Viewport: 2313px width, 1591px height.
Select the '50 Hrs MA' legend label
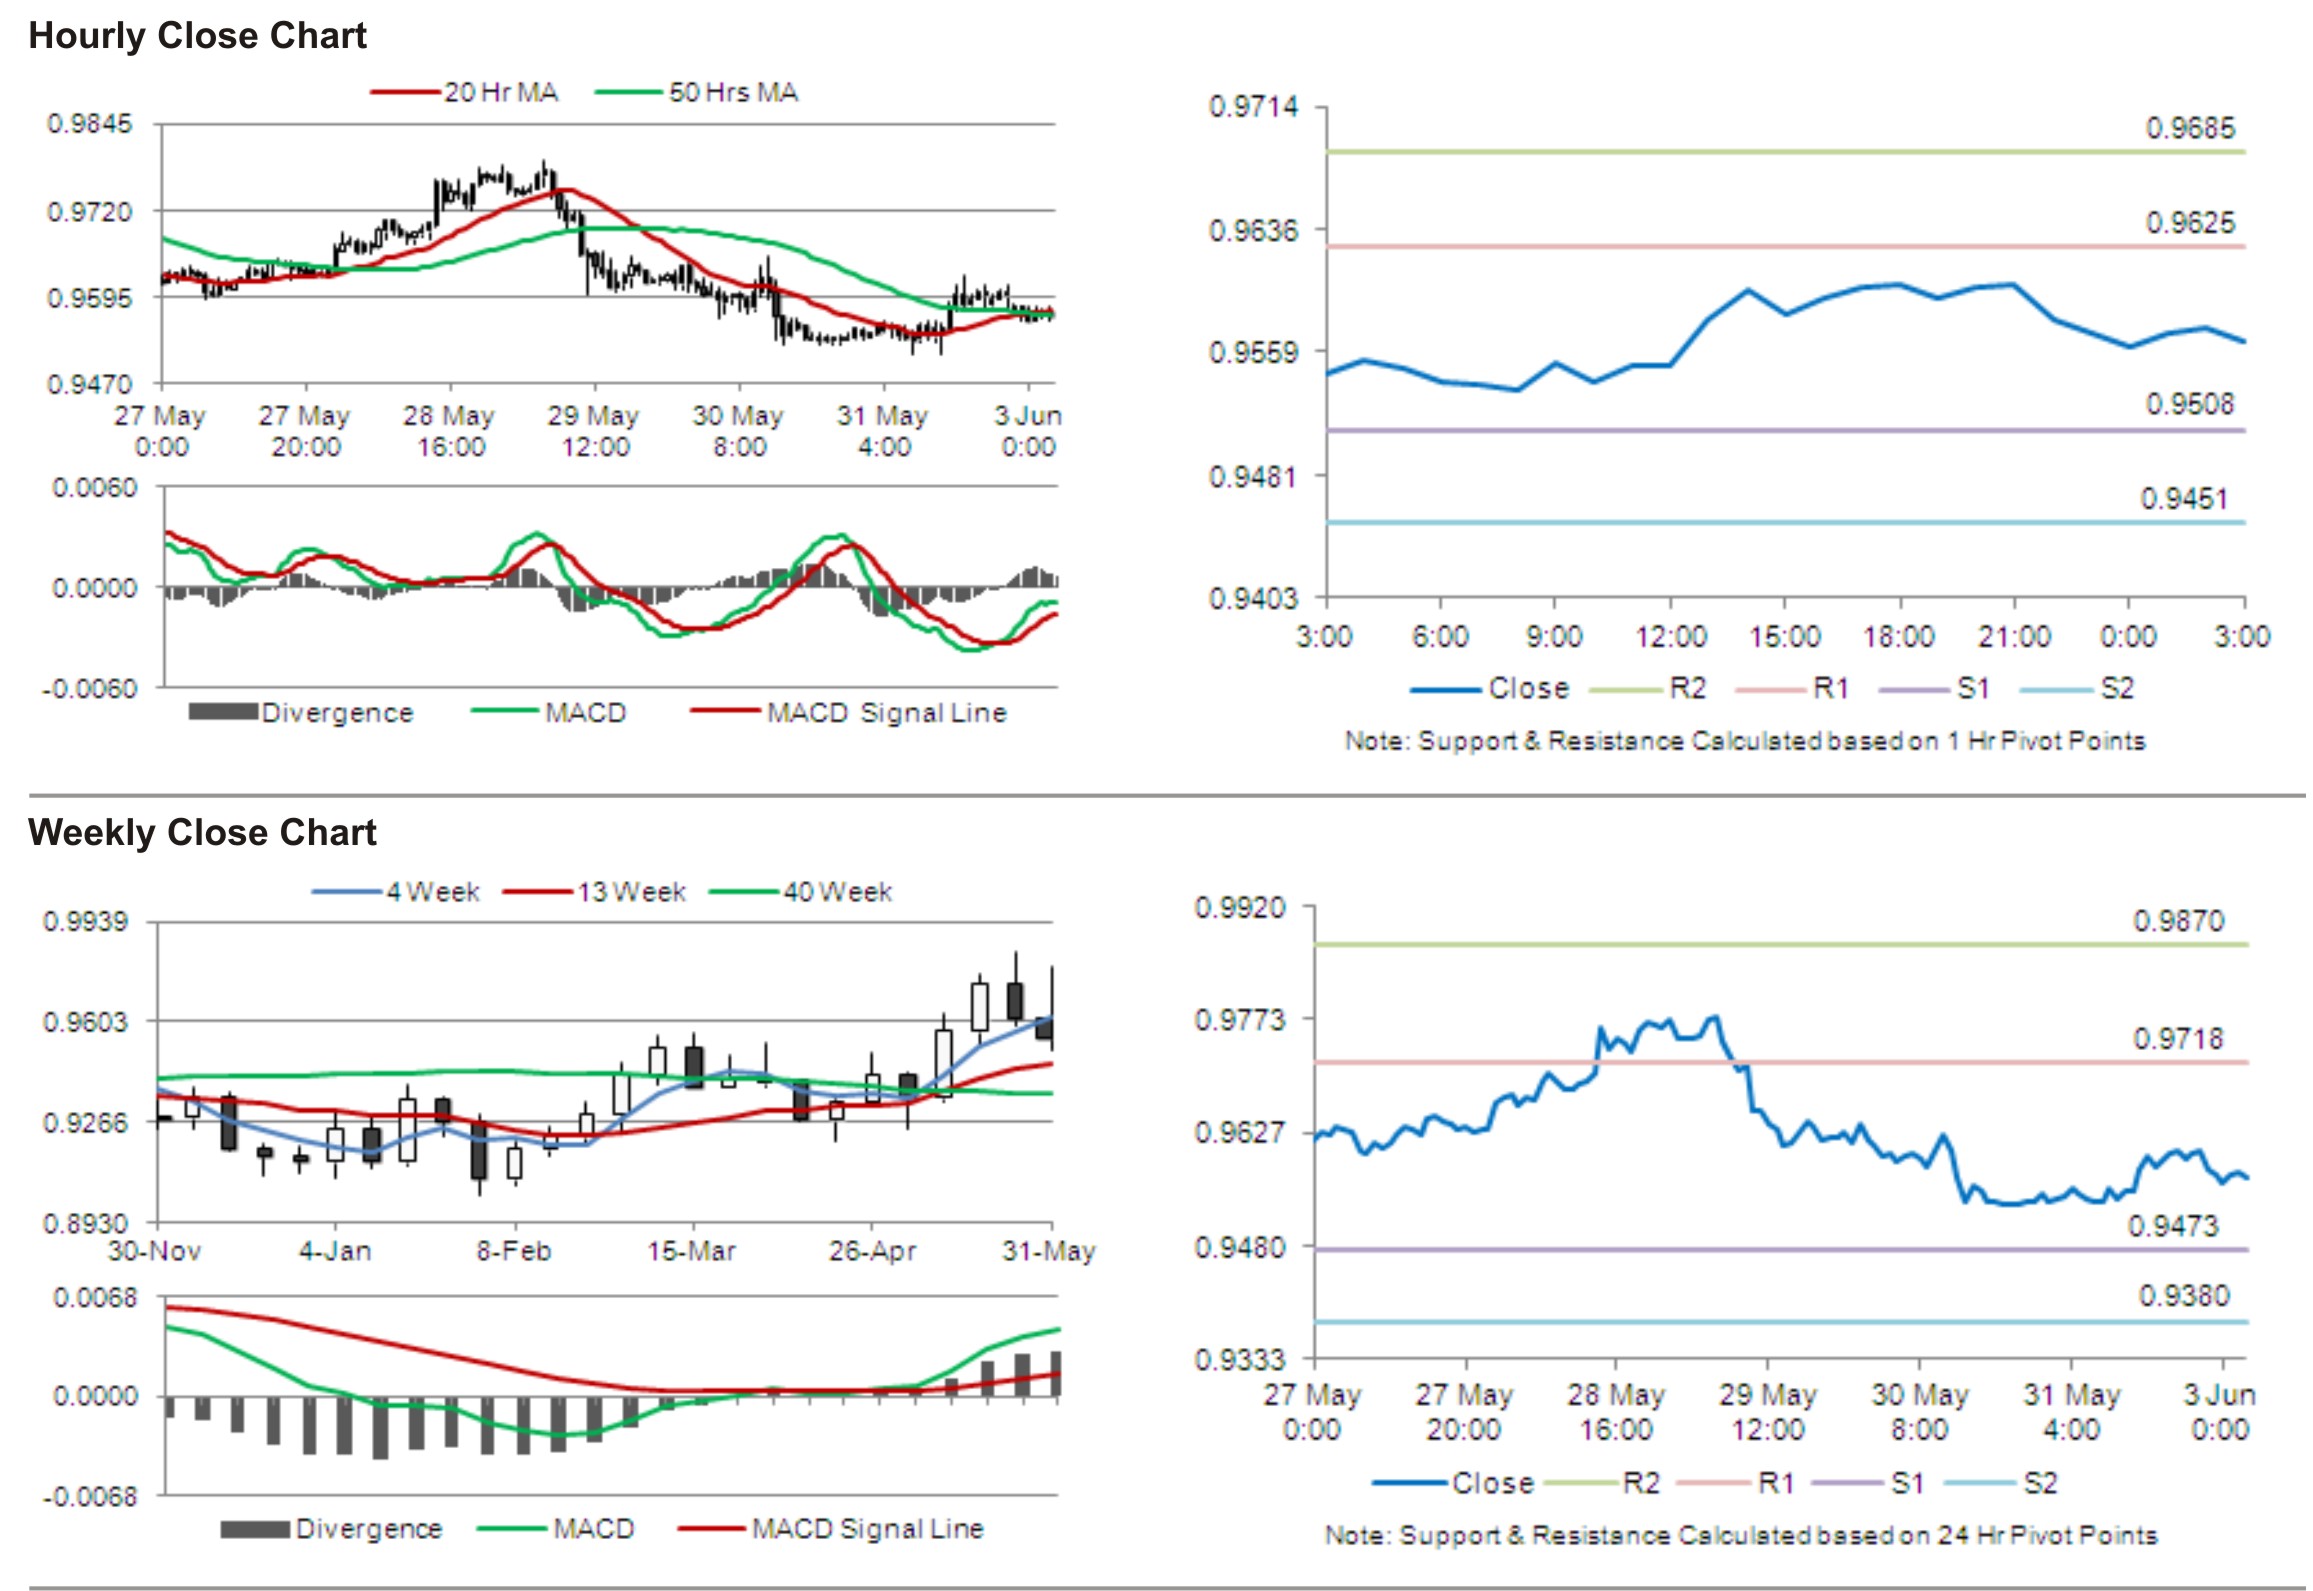[733, 93]
